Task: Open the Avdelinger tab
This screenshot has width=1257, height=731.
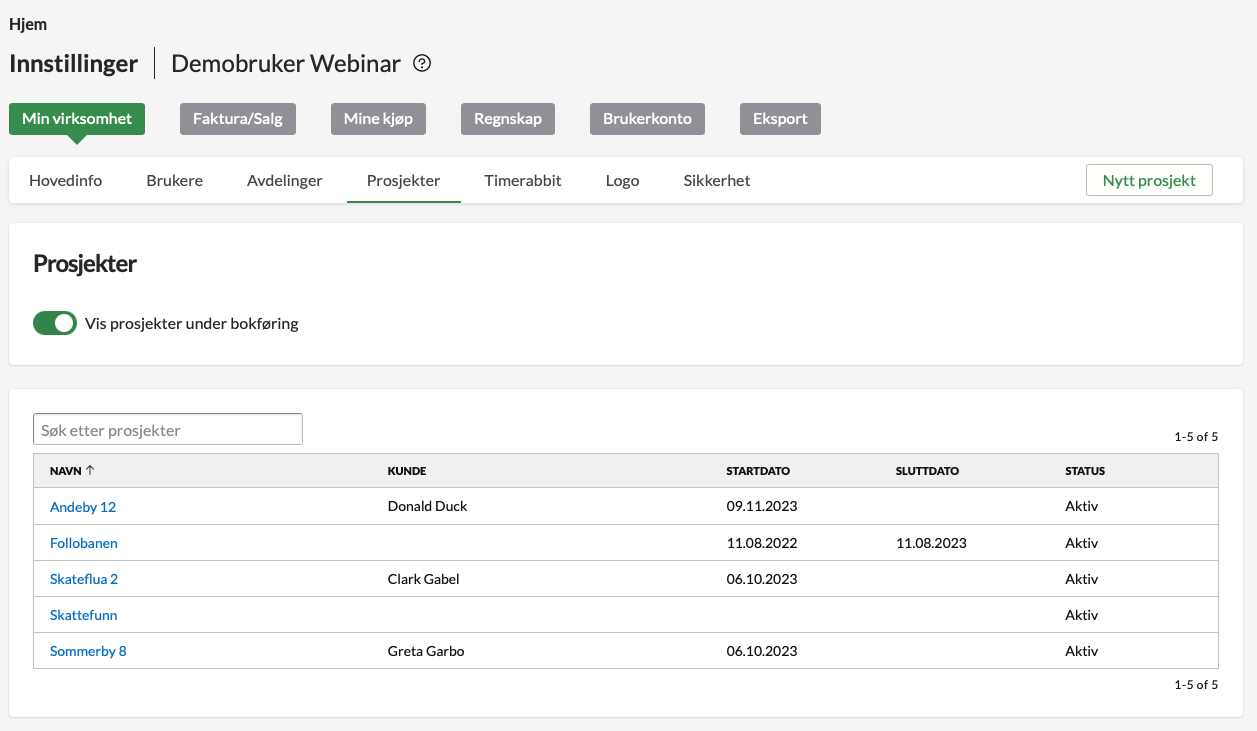Action: tap(284, 181)
